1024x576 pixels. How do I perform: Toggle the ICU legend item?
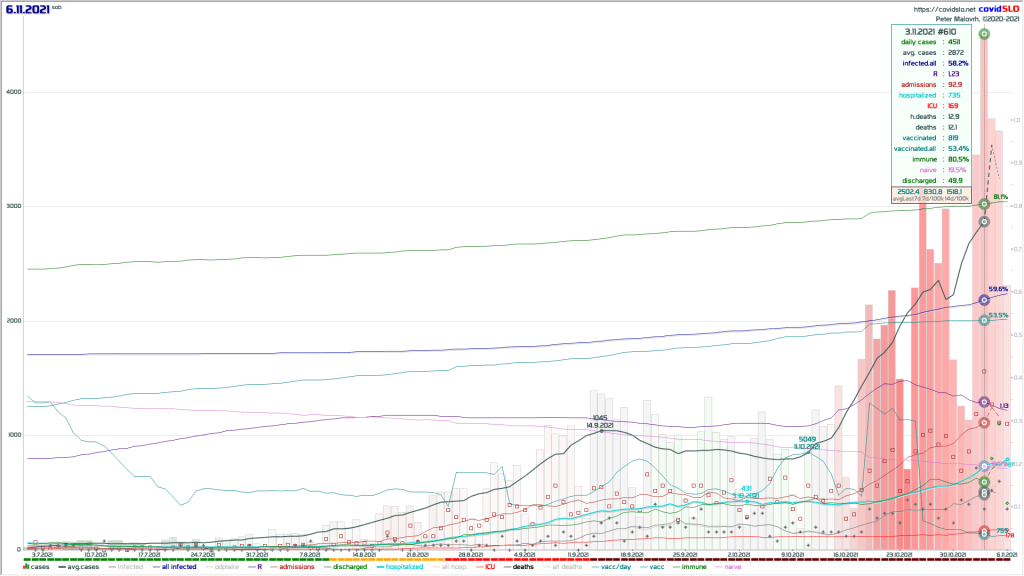(x=490, y=567)
